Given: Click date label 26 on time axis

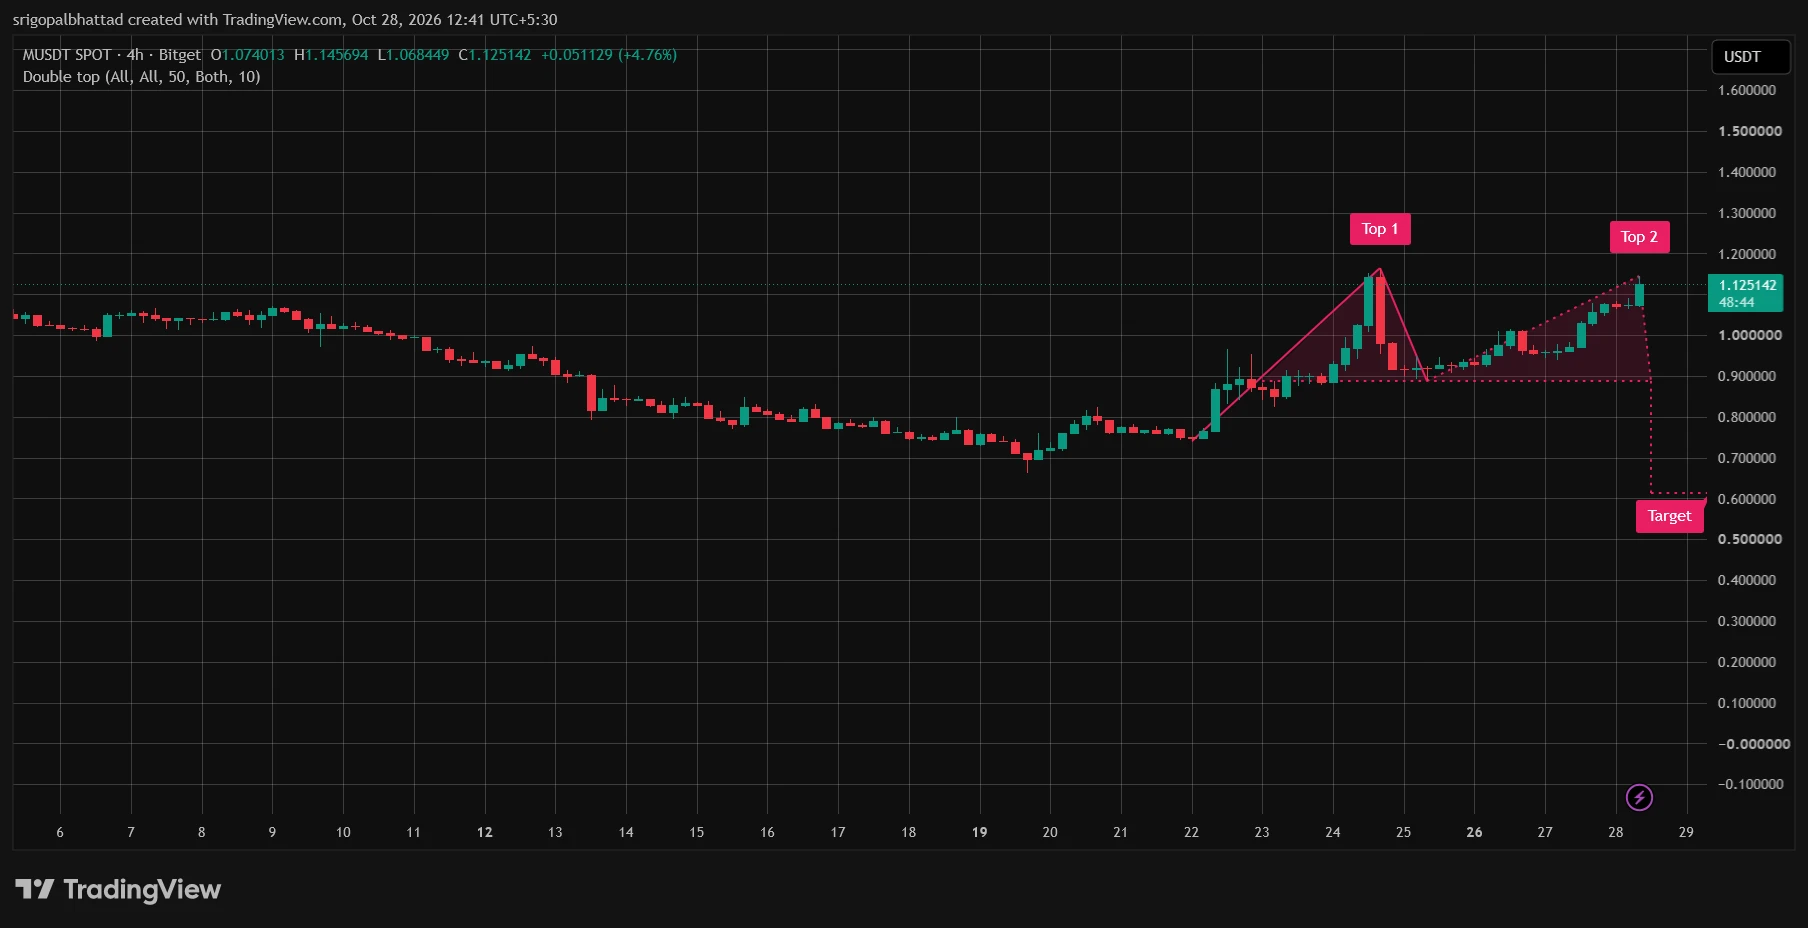Looking at the screenshot, I should (1474, 832).
